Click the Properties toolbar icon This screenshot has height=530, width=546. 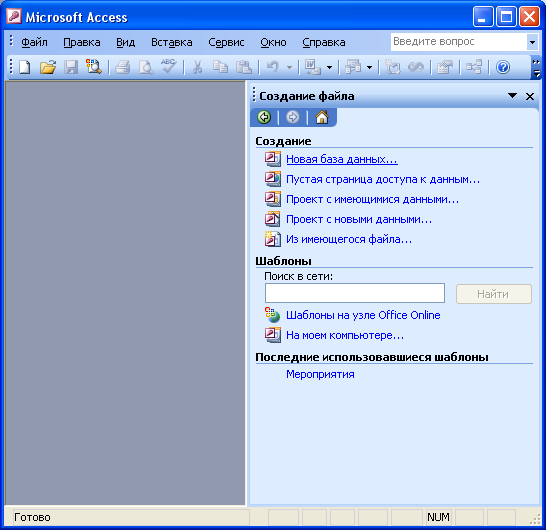pos(445,67)
